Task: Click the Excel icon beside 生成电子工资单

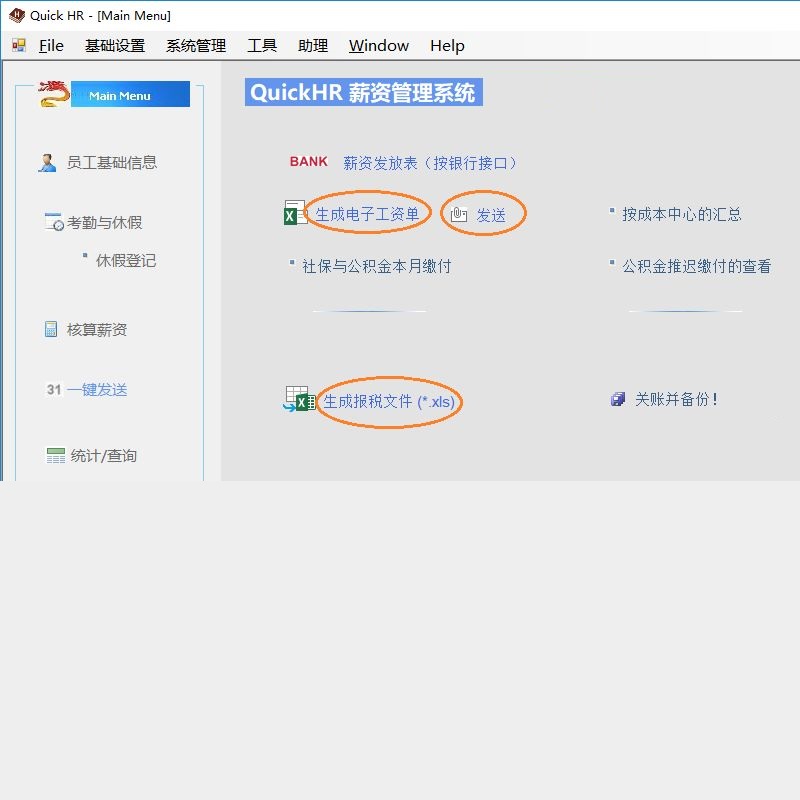Action: pos(295,212)
